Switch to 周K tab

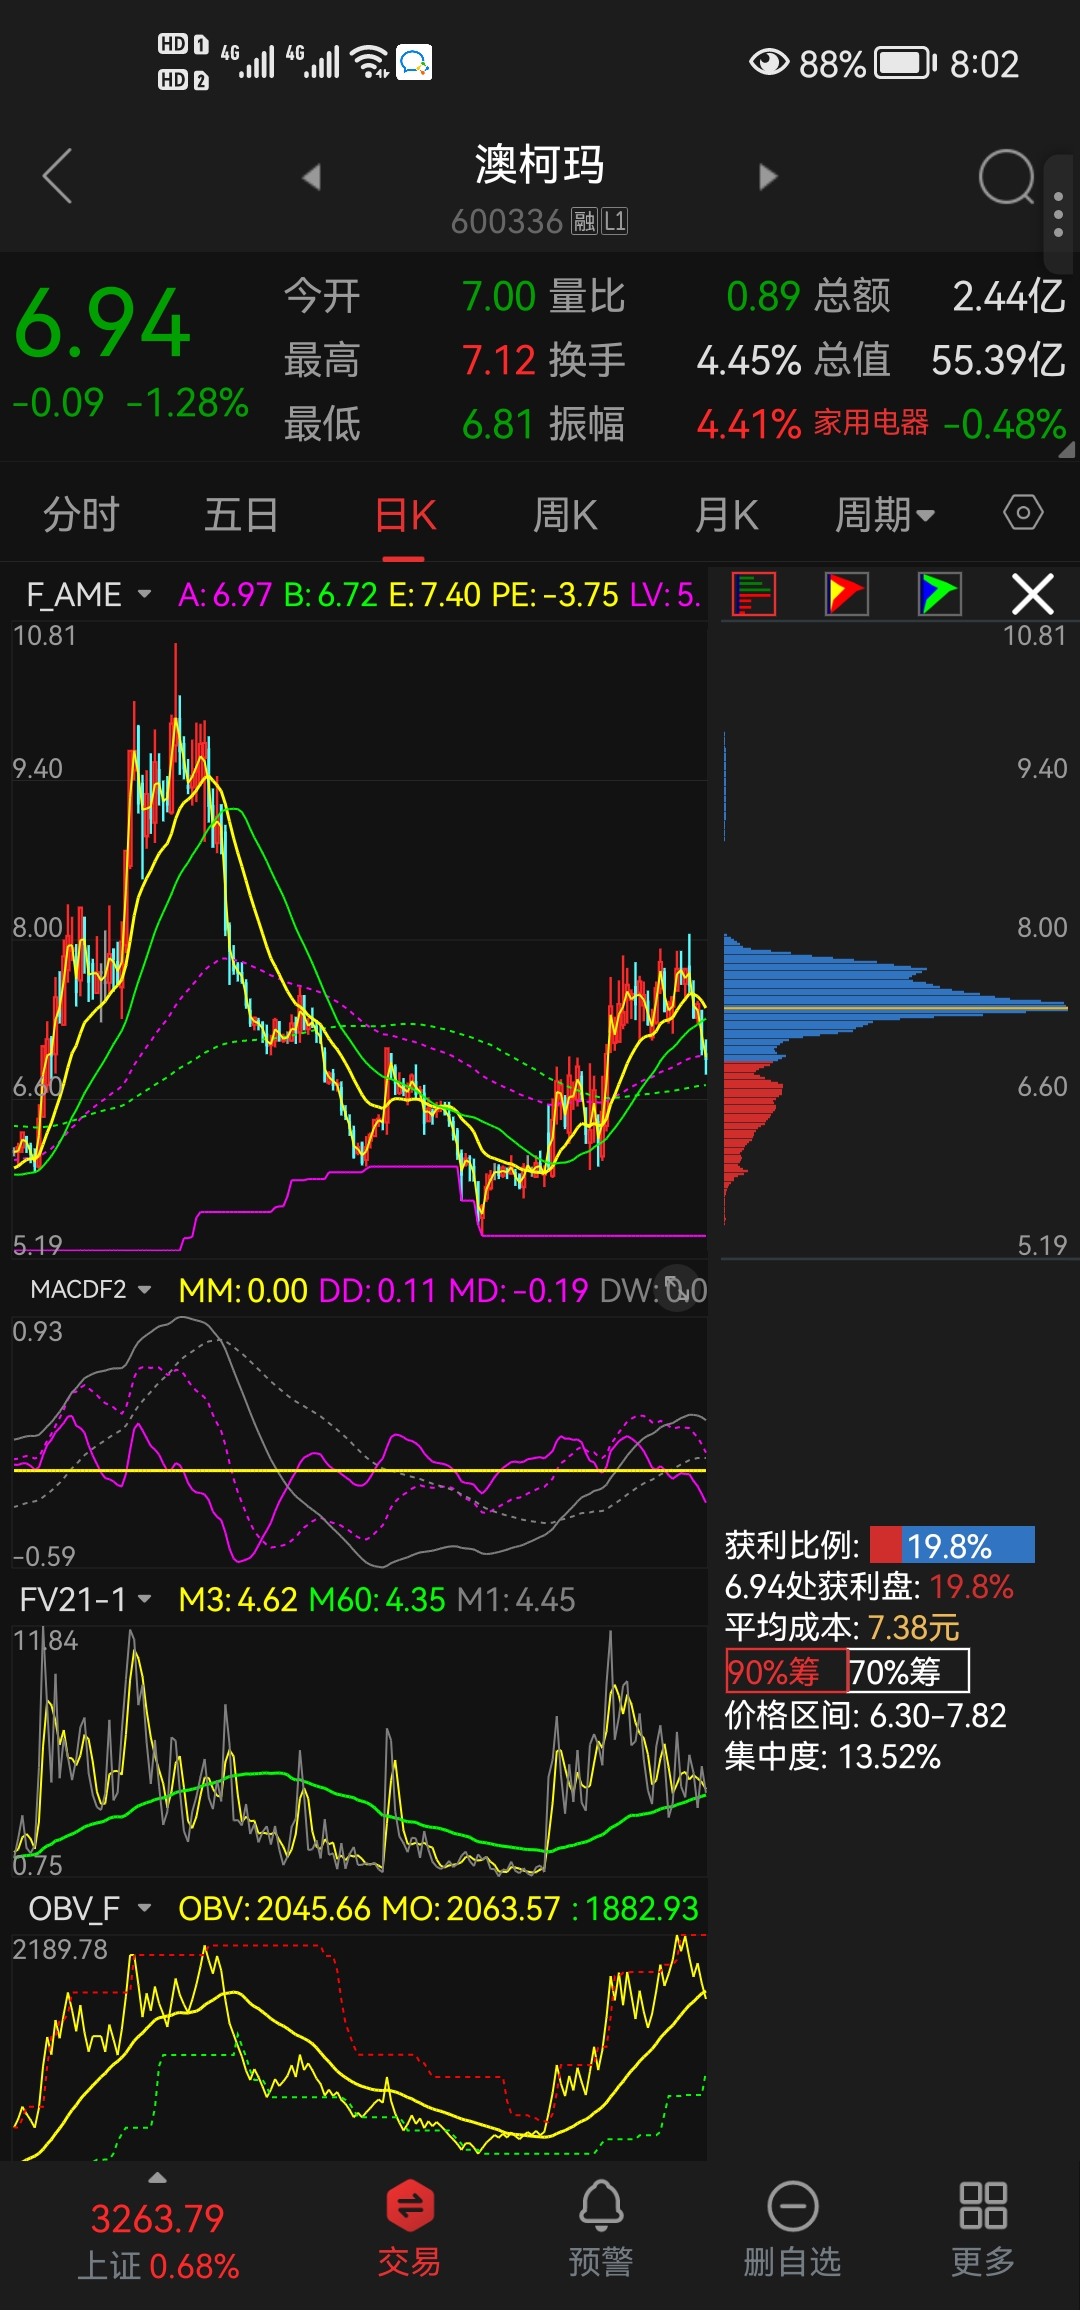(x=565, y=515)
